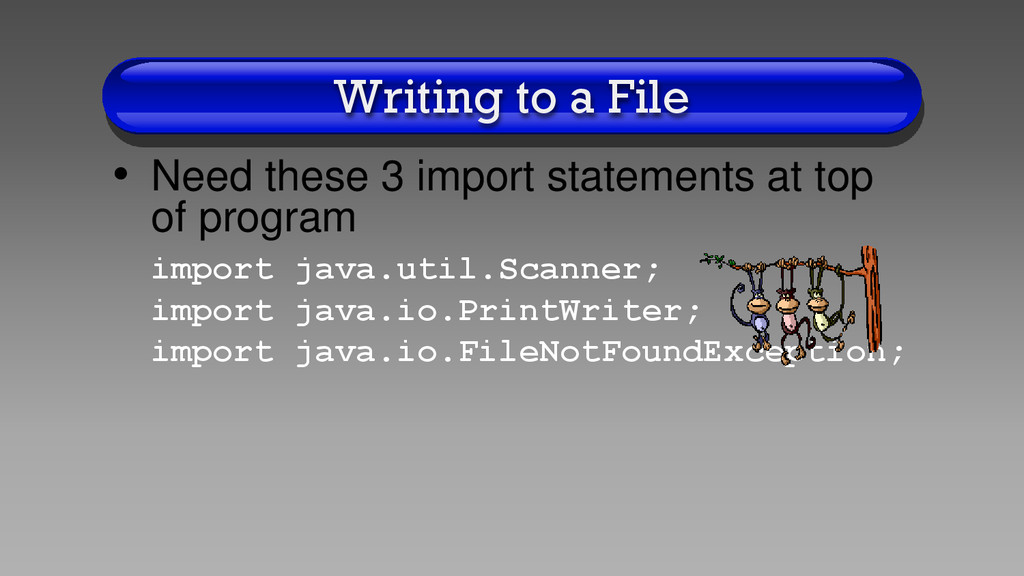1024x576 pixels.
Task: Click the round bullet point marker
Action: (x=121, y=174)
